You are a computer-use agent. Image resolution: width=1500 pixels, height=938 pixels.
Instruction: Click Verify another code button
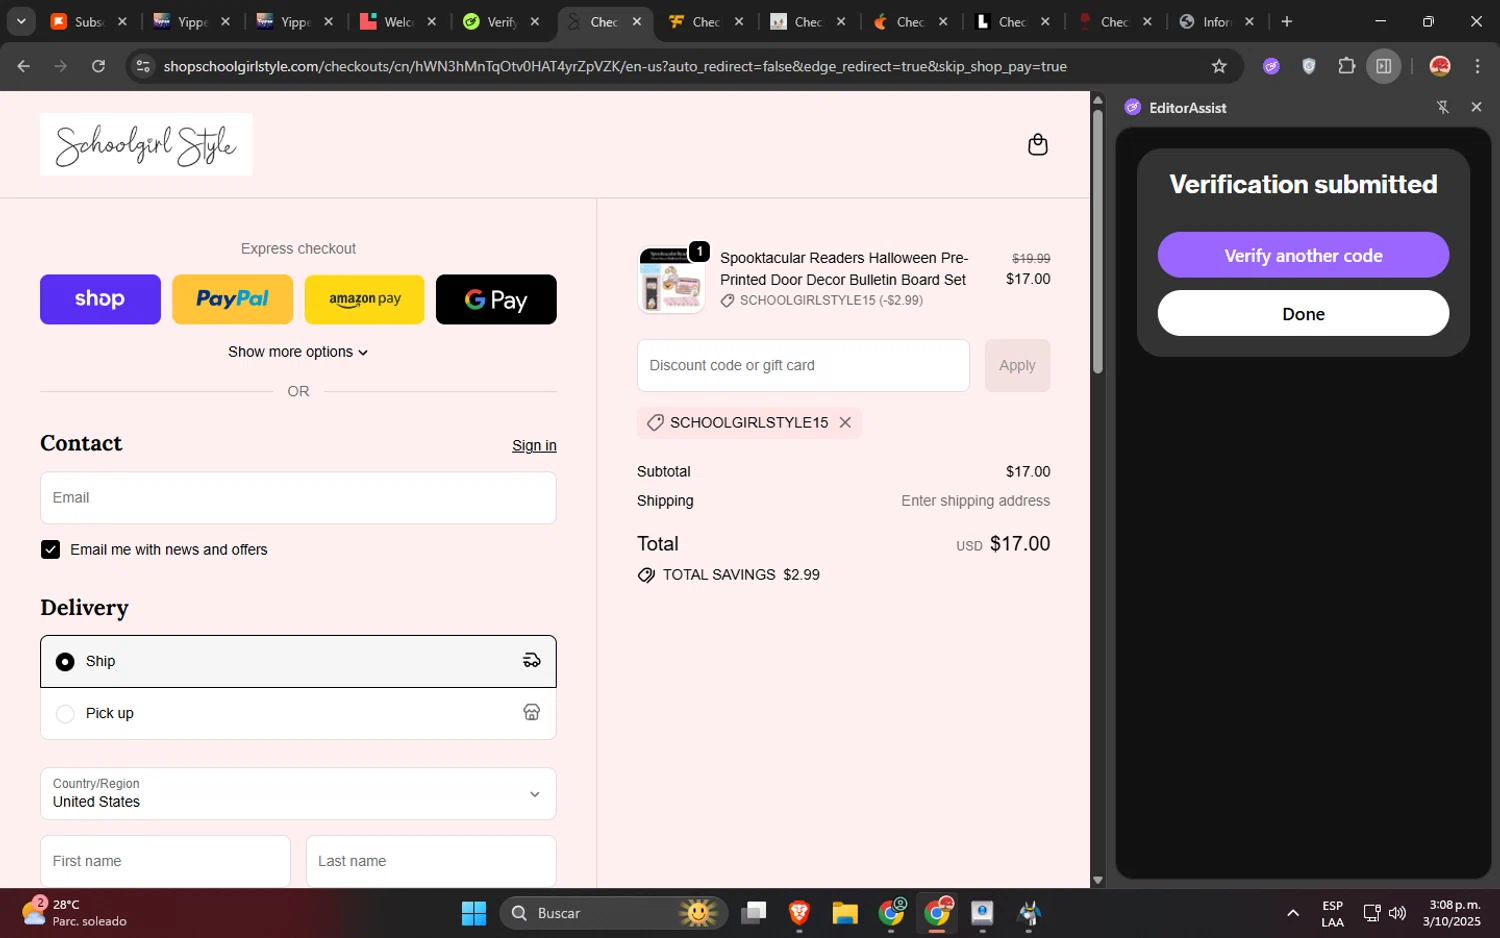click(x=1303, y=255)
